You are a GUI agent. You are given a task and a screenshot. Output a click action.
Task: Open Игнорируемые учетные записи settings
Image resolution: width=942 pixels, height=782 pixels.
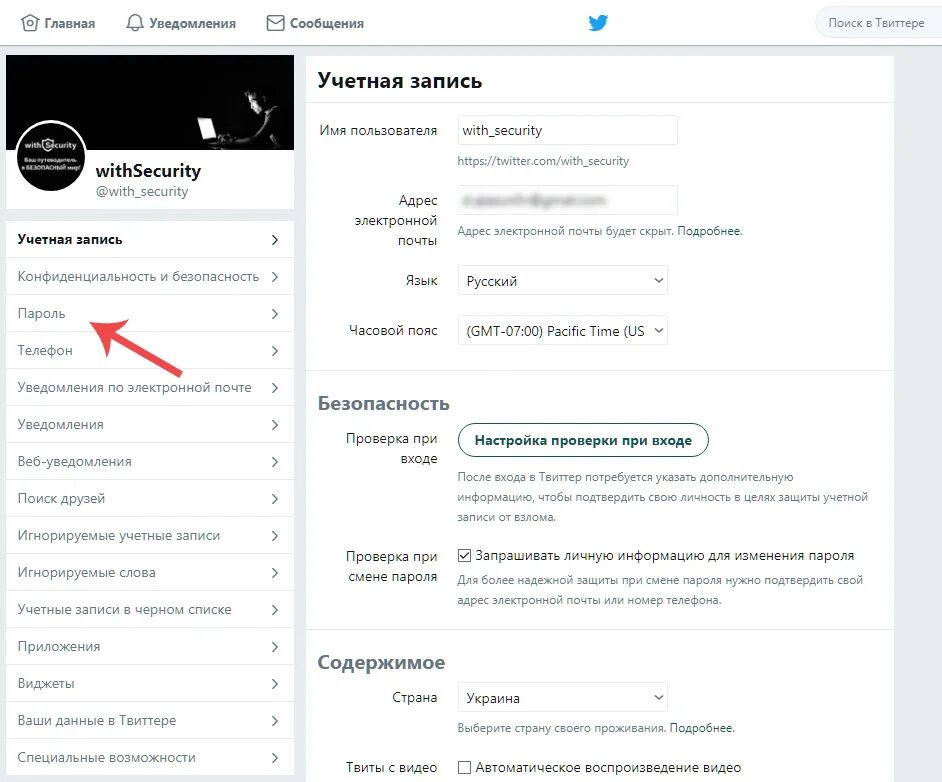150,535
